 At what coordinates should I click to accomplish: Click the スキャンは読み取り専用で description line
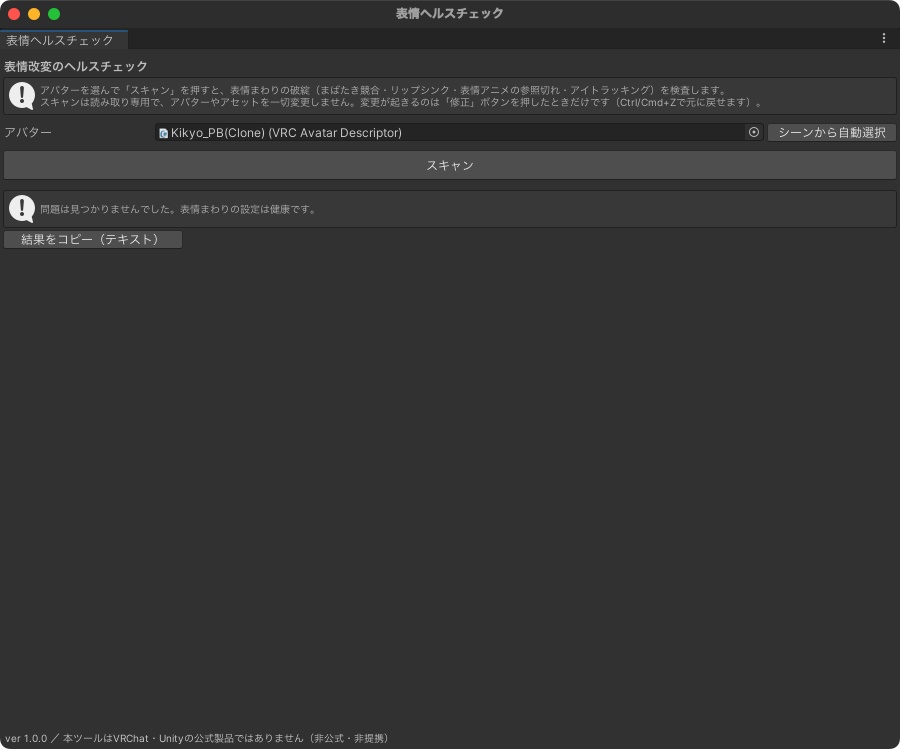(x=401, y=103)
